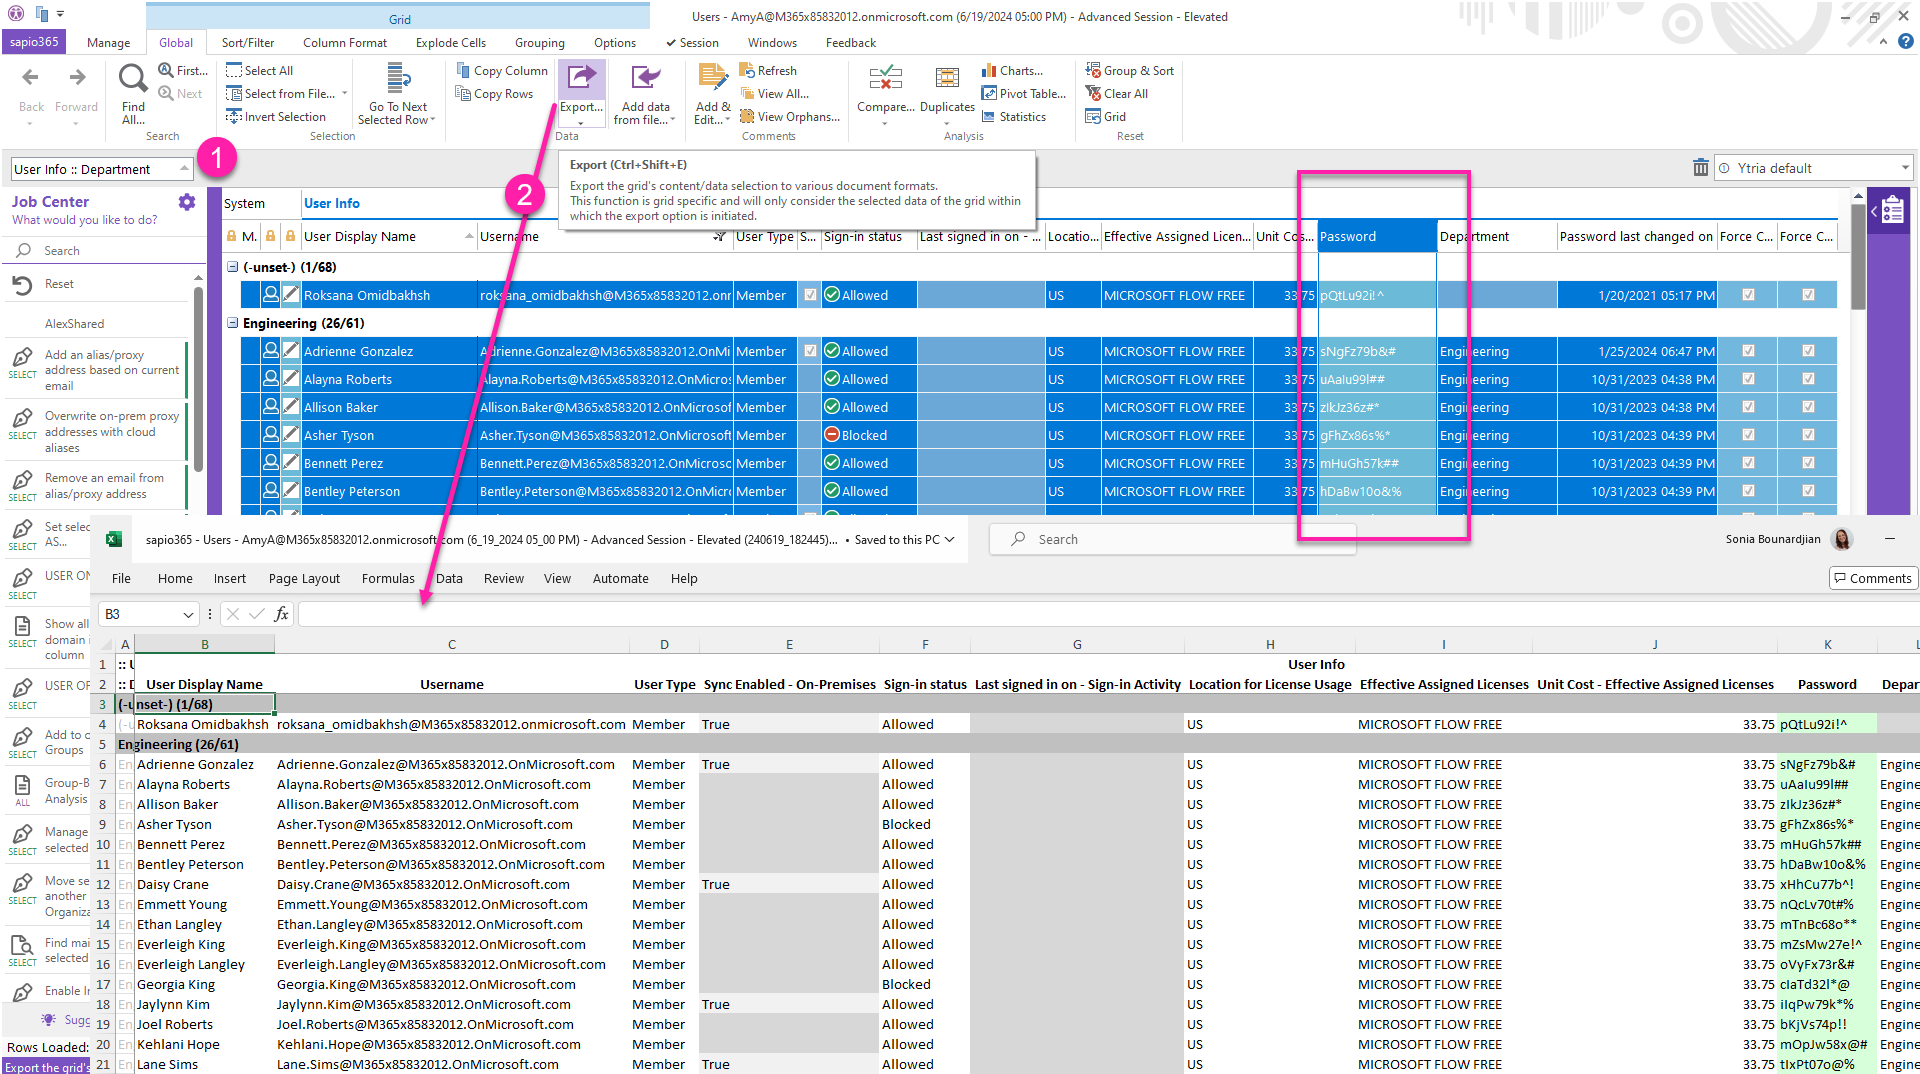1920x1074 pixels.
Task: Toggle first Force Change checkbox for Bennett Perez
Action: [x=1748, y=463]
